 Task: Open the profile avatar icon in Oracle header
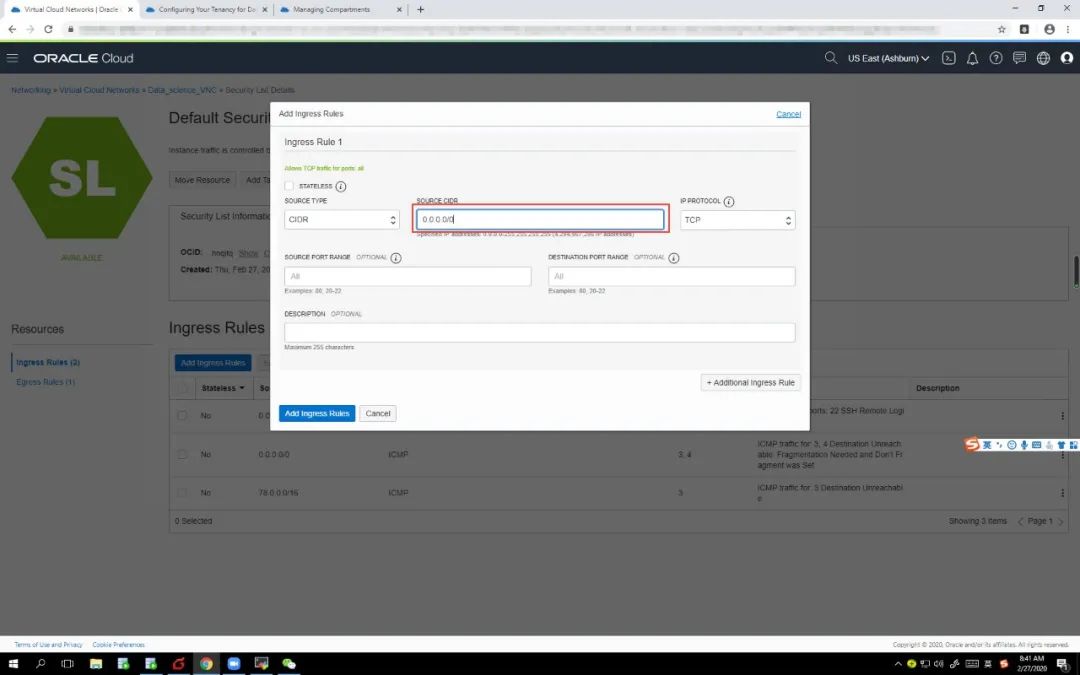[x=1066, y=58]
